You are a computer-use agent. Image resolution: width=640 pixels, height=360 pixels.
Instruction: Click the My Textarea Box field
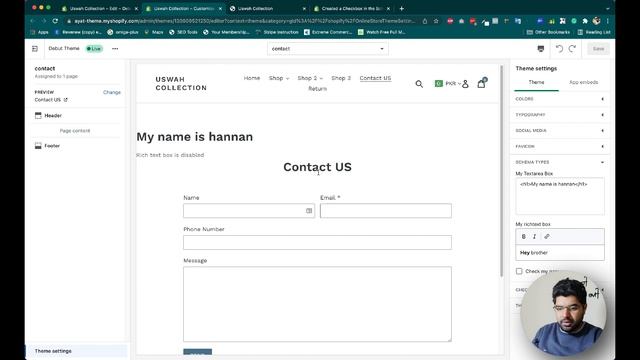tap(560, 196)
